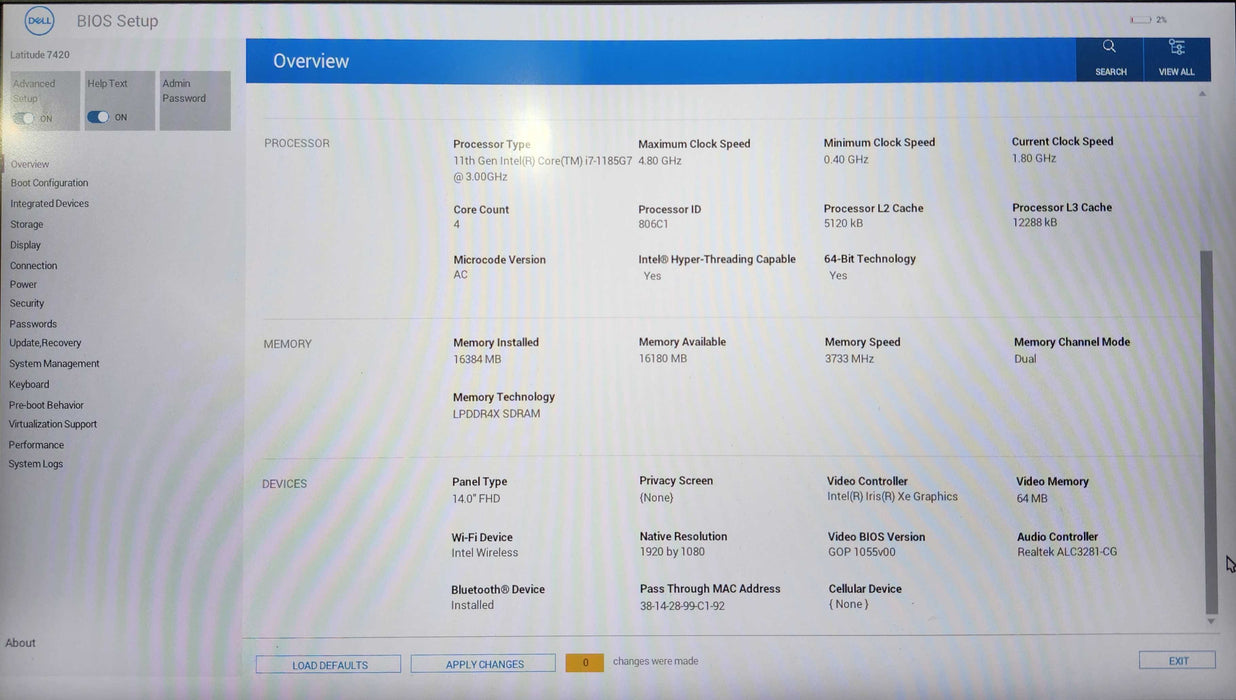
Task: Open the Security menu item
Action: (27, 304)
